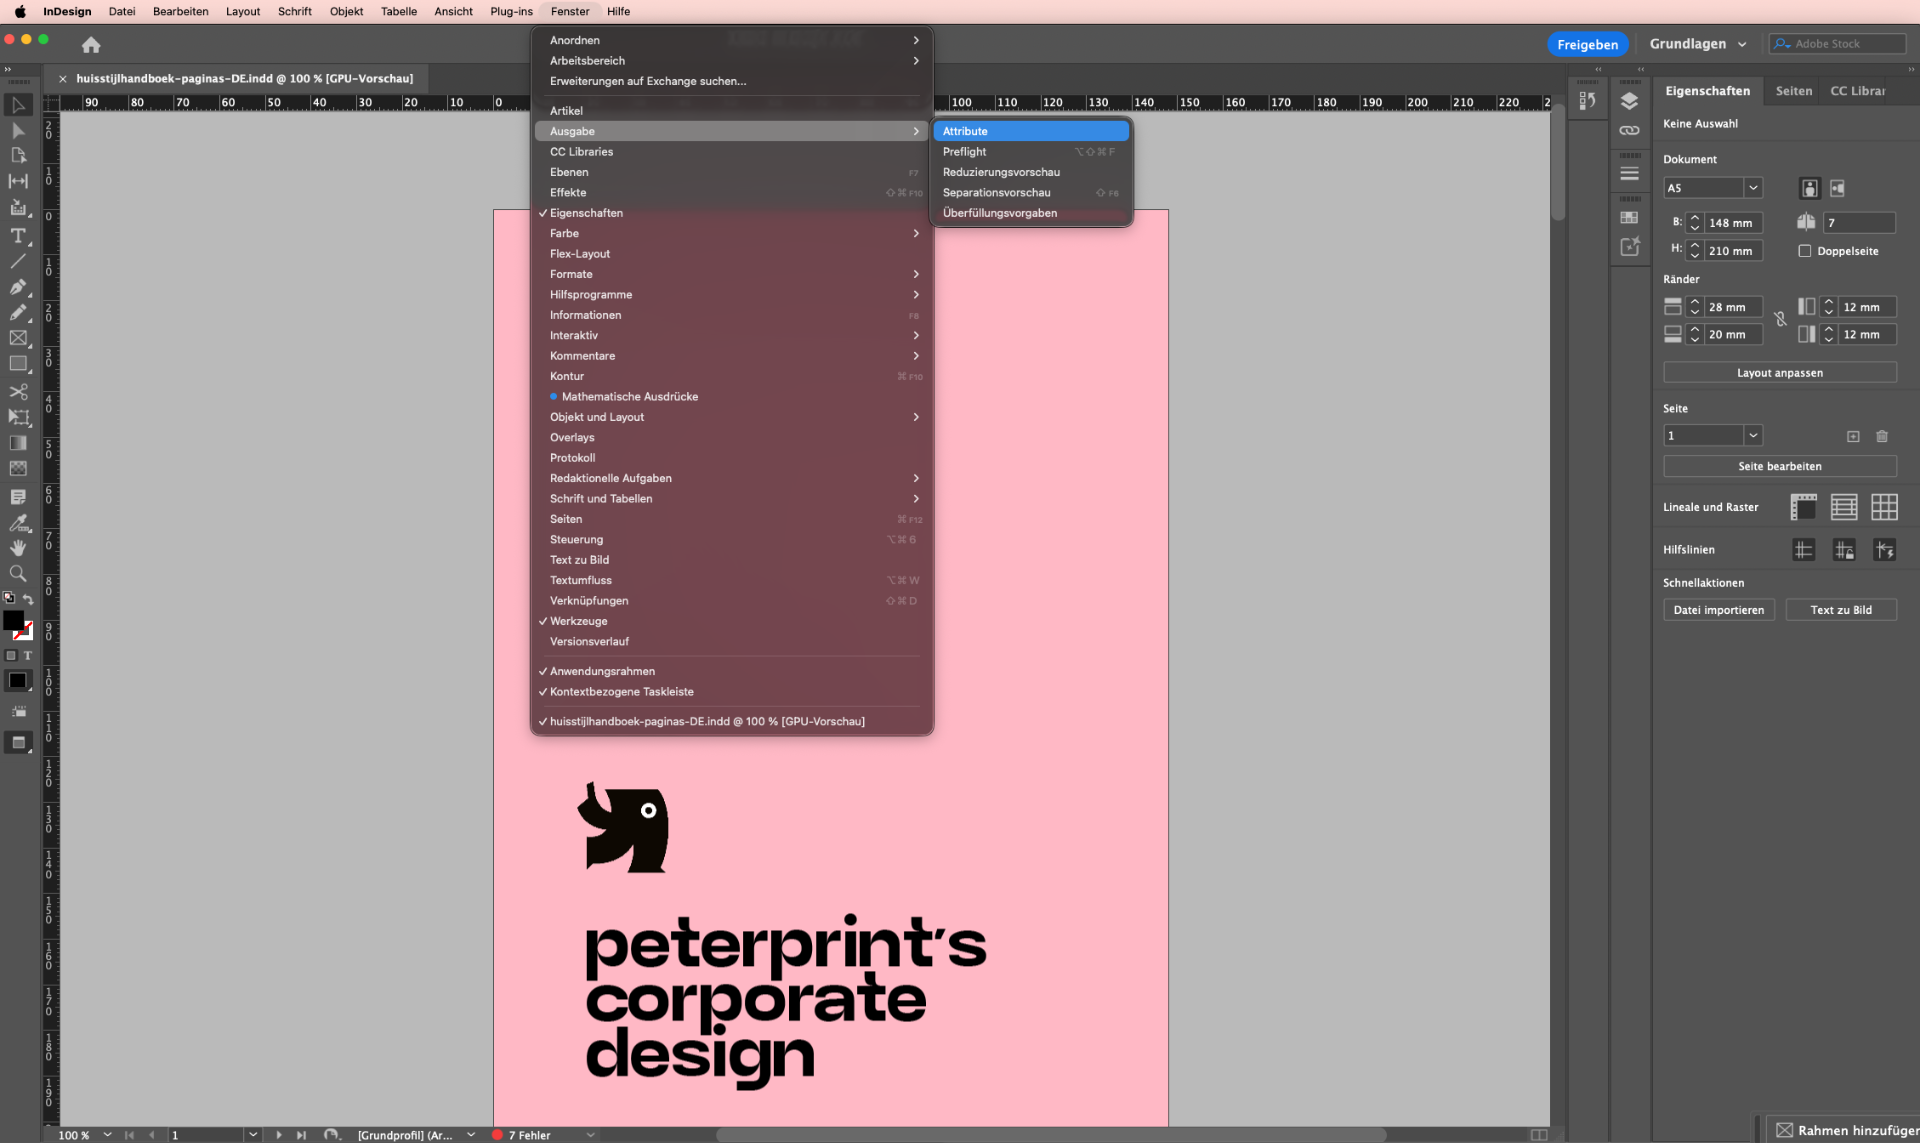Select the Free Transform tool
Viewport: 1920px width, 1143px height.
pos(18,417)
